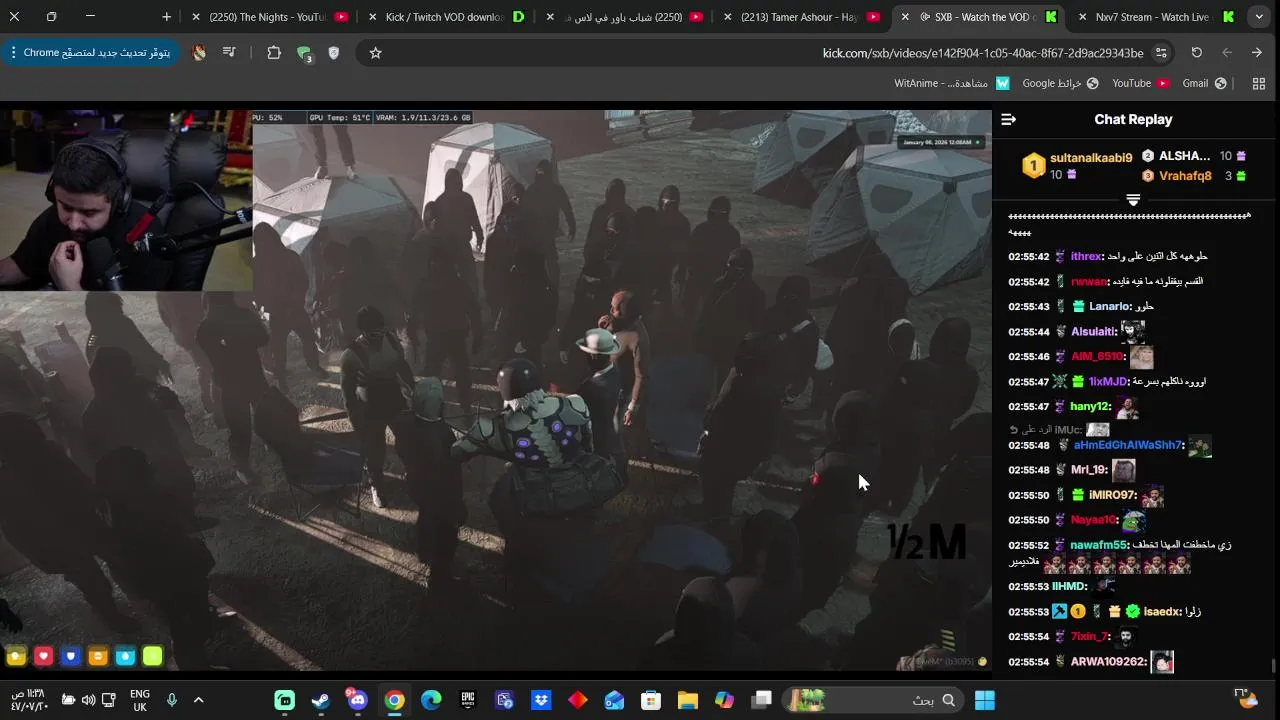Click the shield extension icon
This screenshot has height=720, width=1280.
click(x=334, y=53)
